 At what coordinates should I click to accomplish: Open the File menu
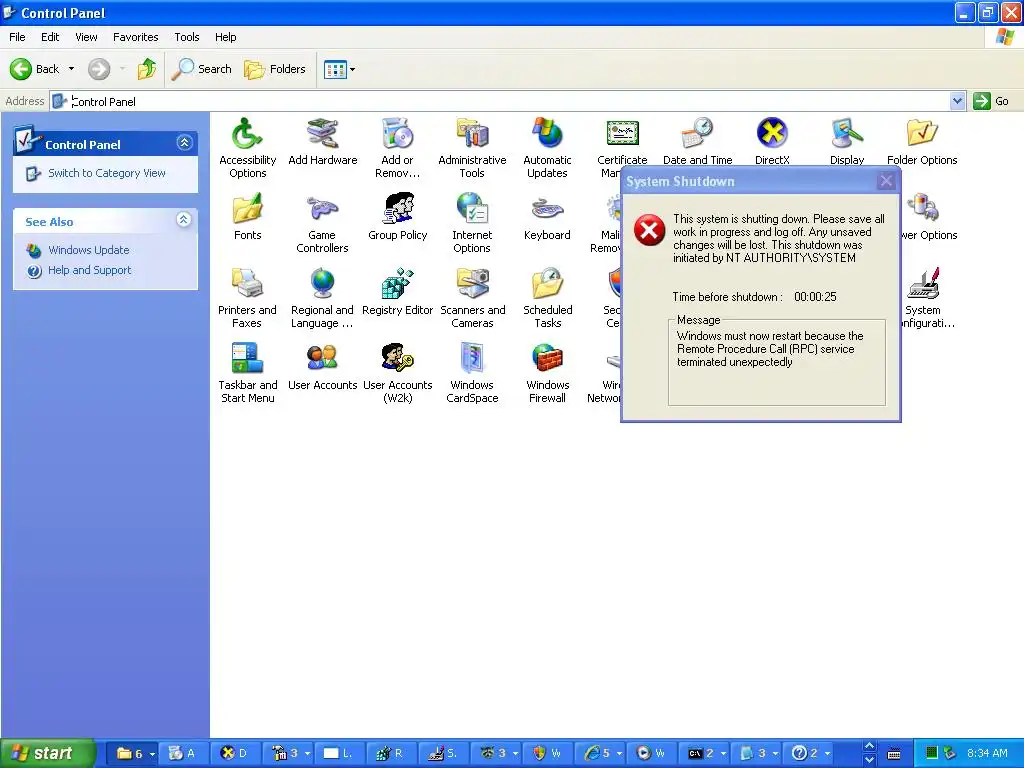pos(17,37)
